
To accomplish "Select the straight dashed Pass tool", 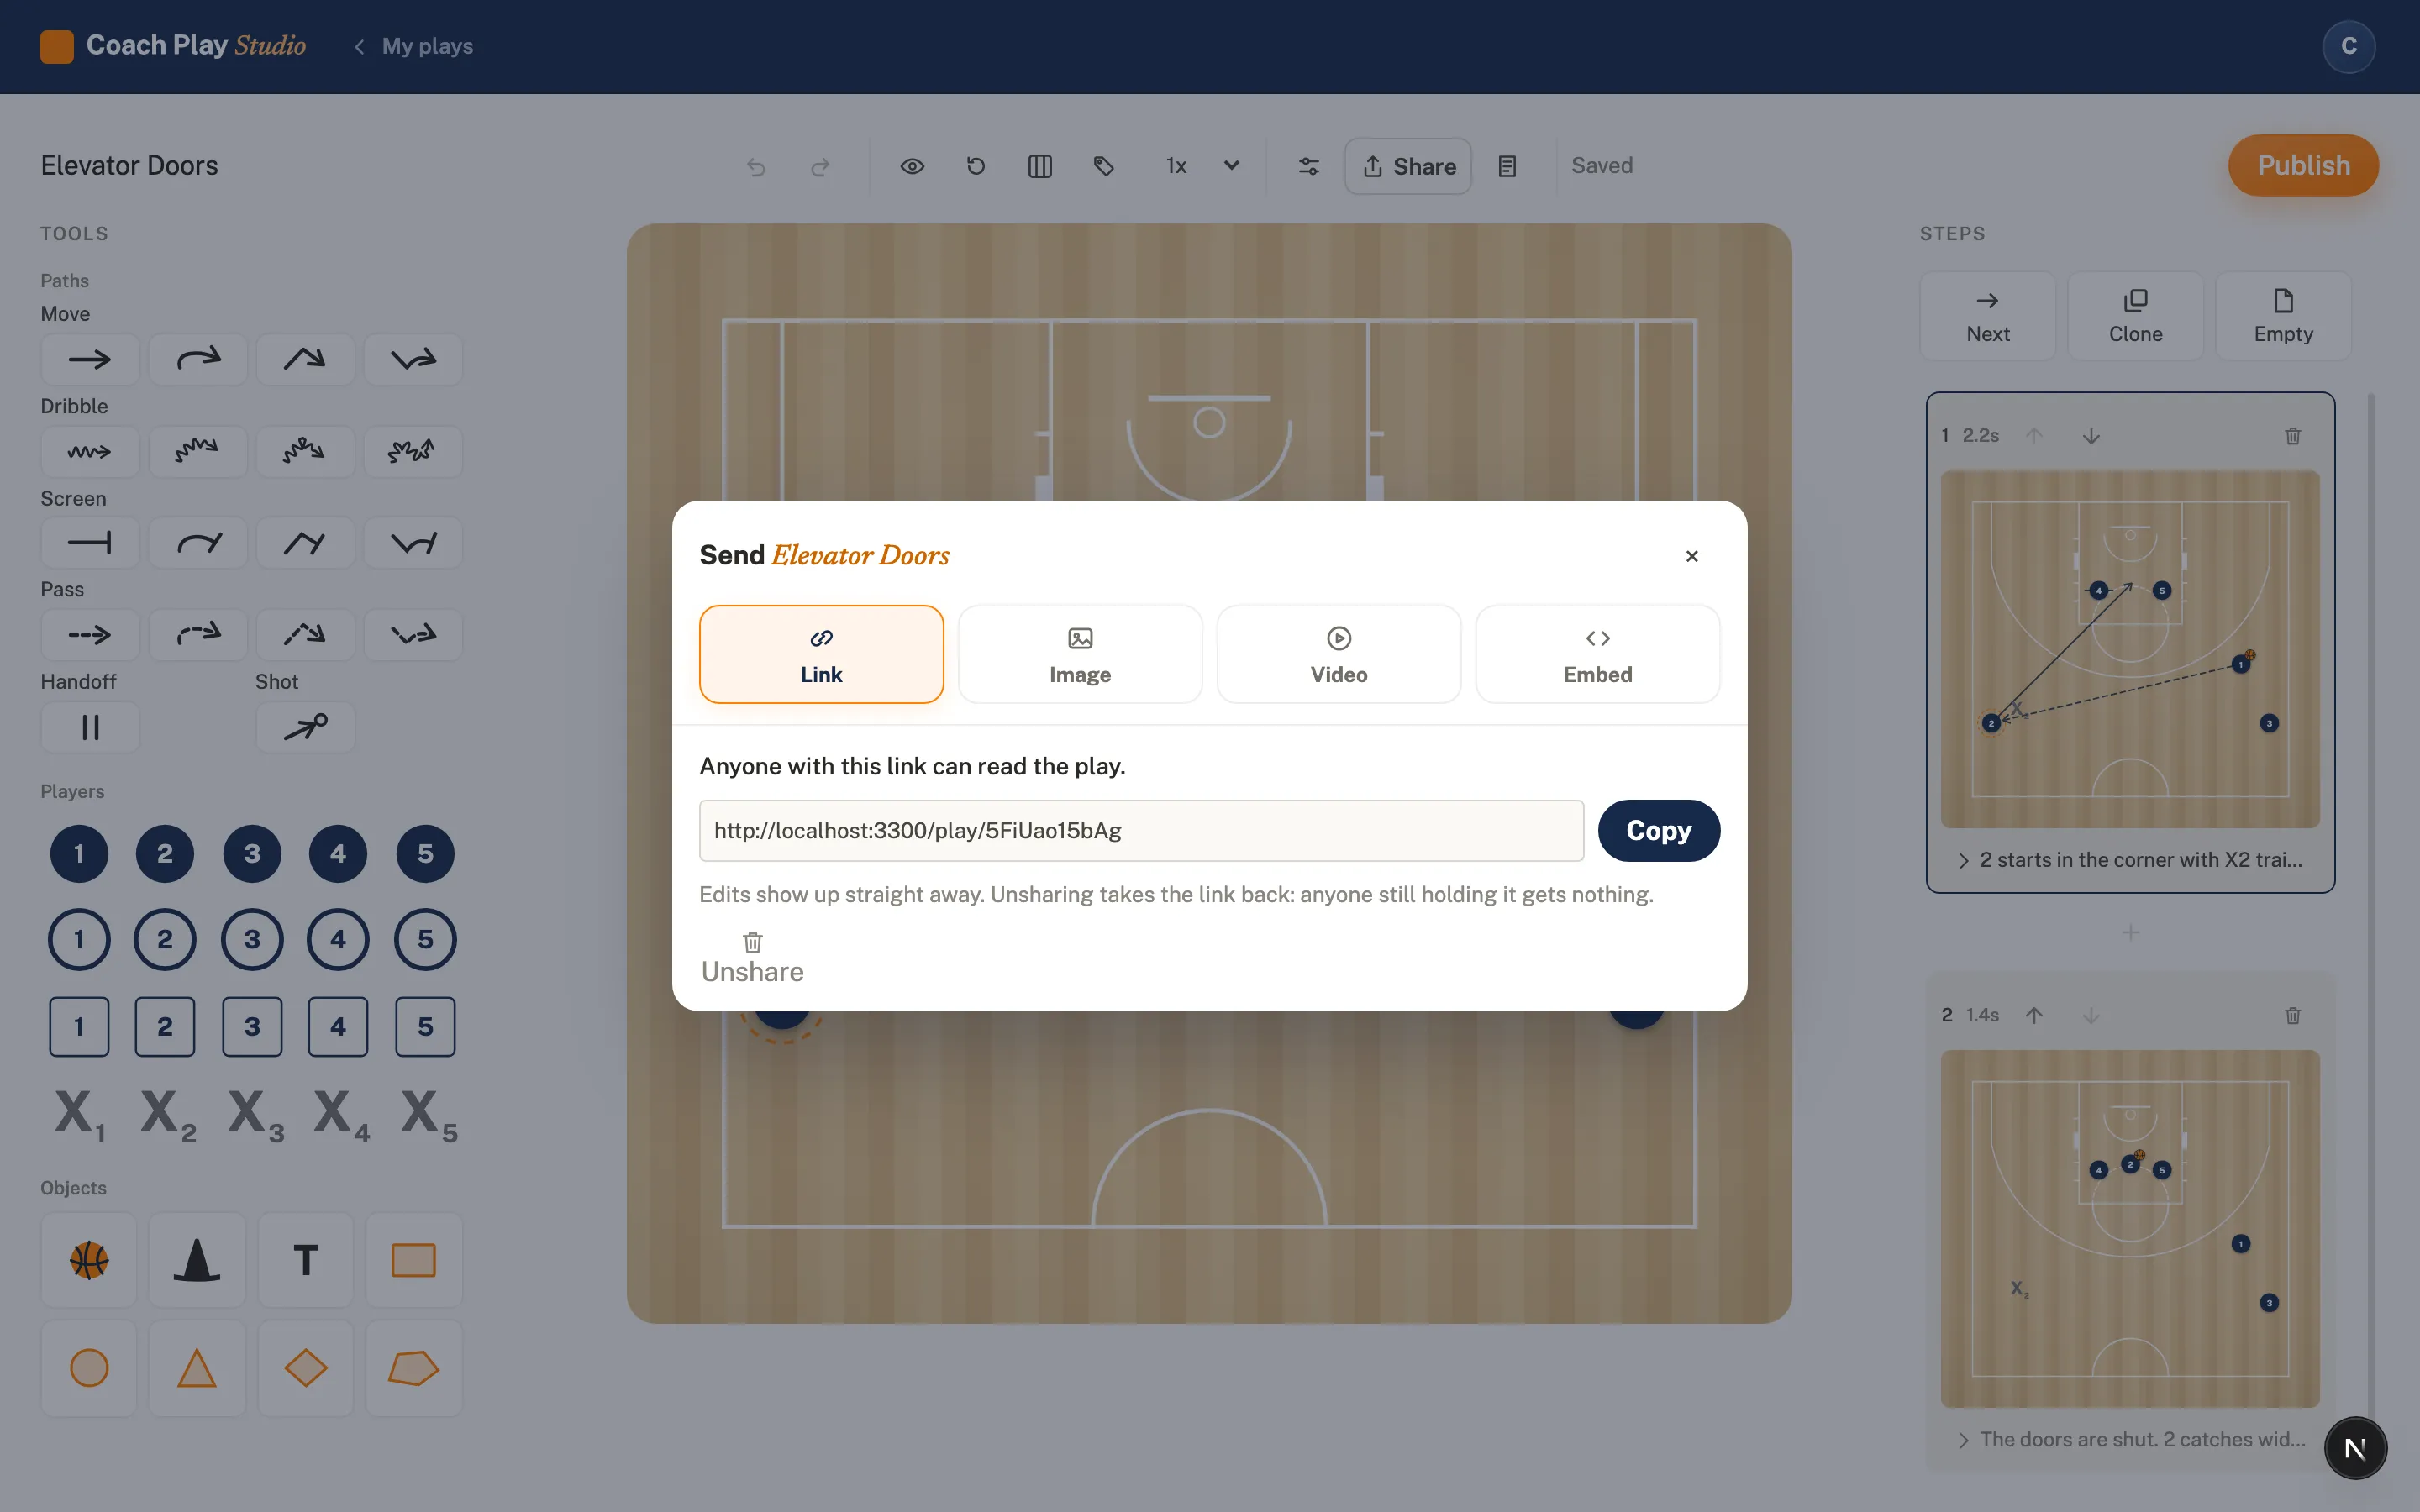I will coord(90,634).
